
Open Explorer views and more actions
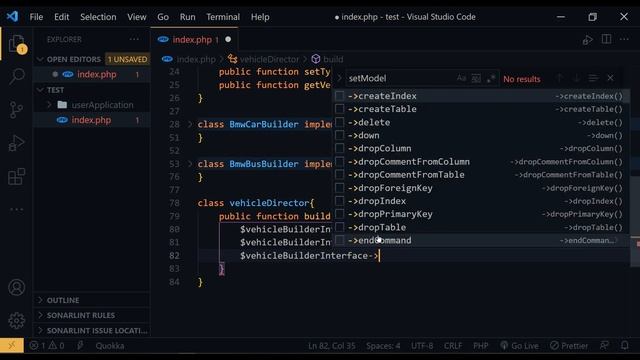pos(134,39)
